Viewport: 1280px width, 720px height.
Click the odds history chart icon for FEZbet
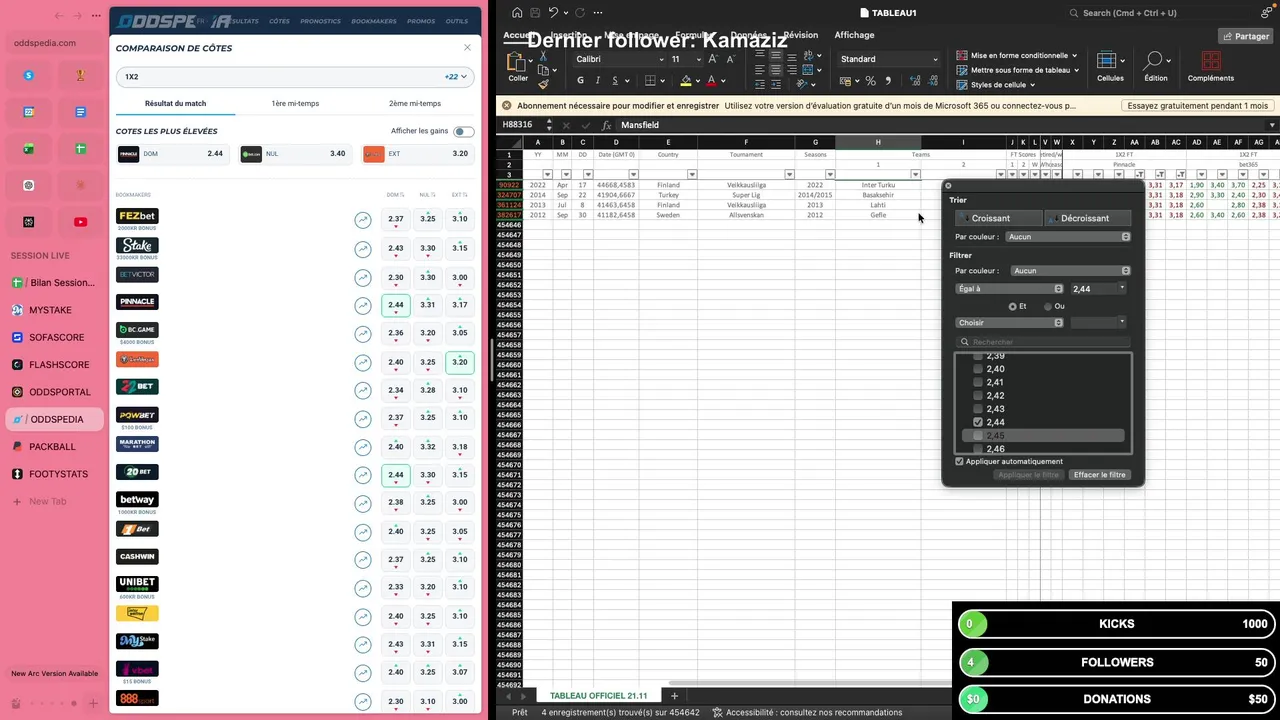click(363, 220)
